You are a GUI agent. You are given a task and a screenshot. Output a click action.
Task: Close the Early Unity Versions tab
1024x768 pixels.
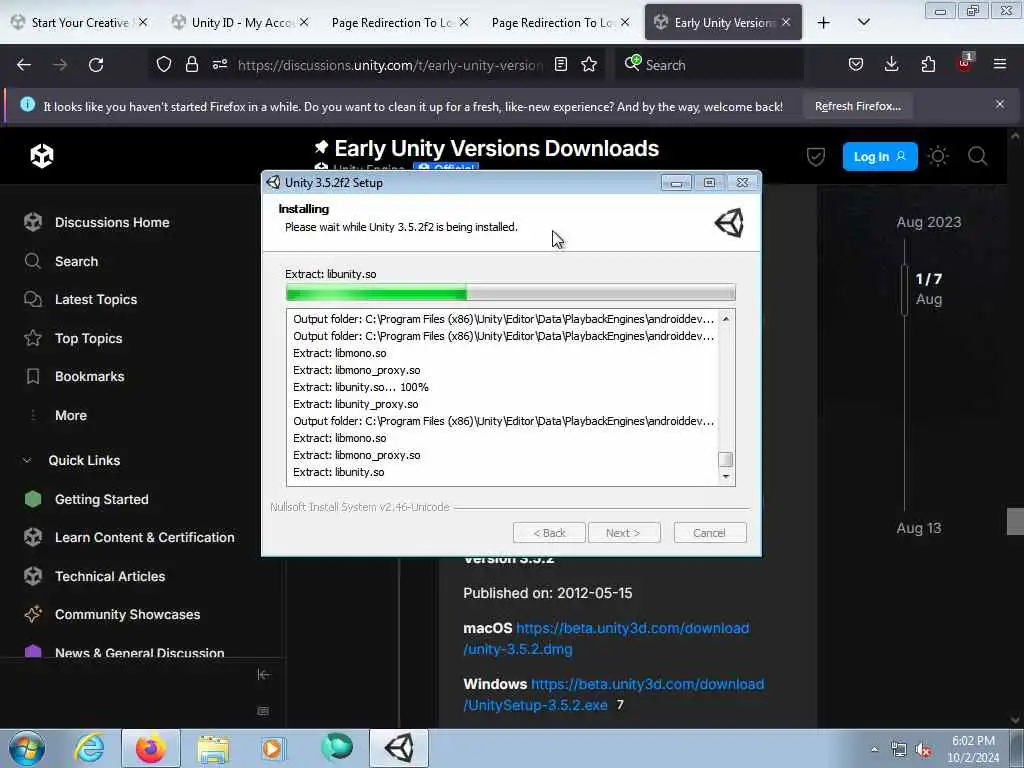[786, 22]
